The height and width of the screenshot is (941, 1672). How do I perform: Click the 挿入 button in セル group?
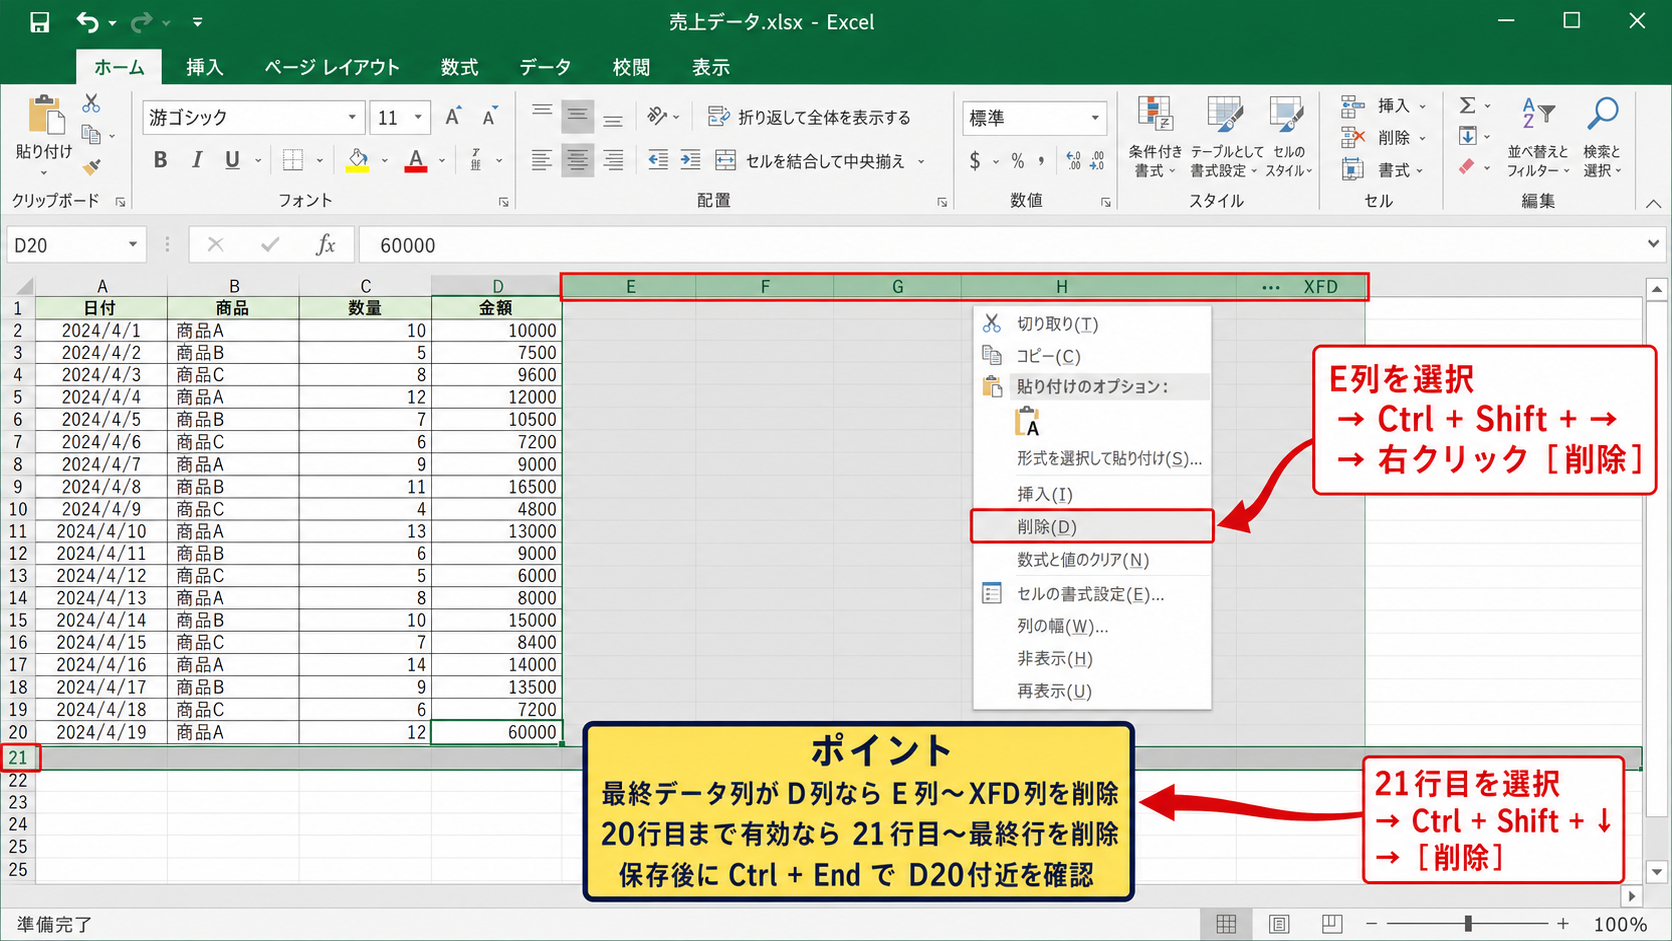1385,106
